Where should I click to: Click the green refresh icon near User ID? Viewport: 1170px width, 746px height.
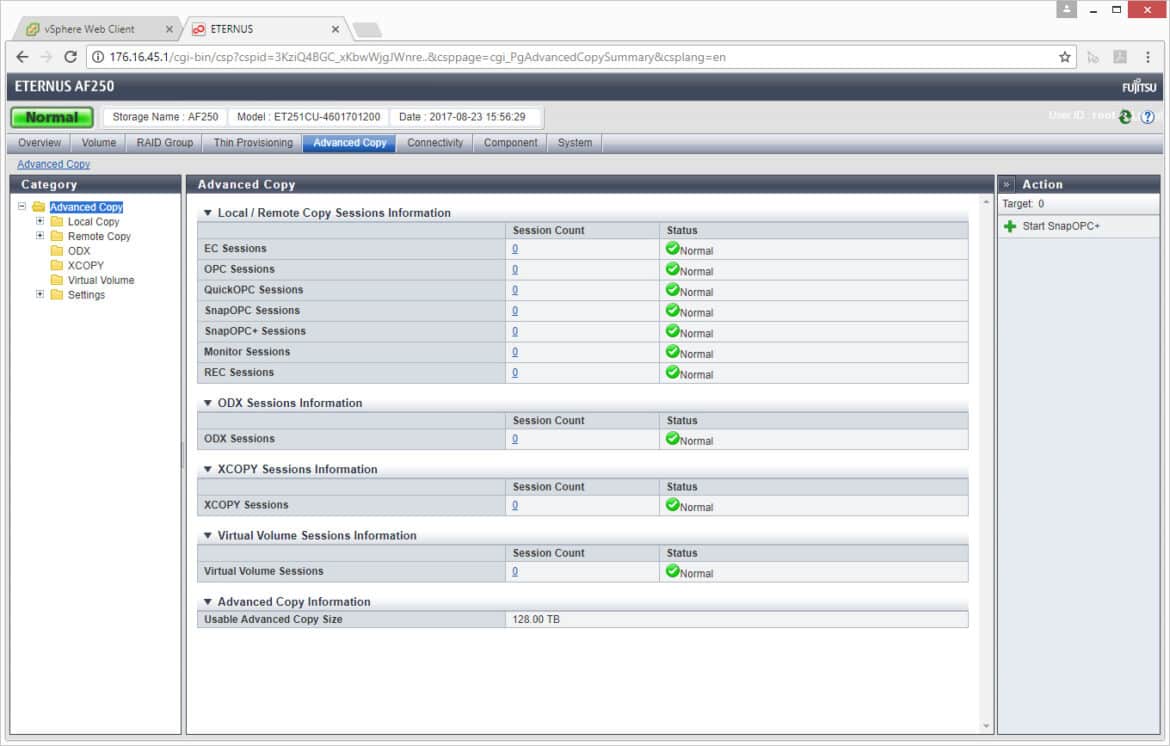pyautogui.click(x=1125, y=116)
